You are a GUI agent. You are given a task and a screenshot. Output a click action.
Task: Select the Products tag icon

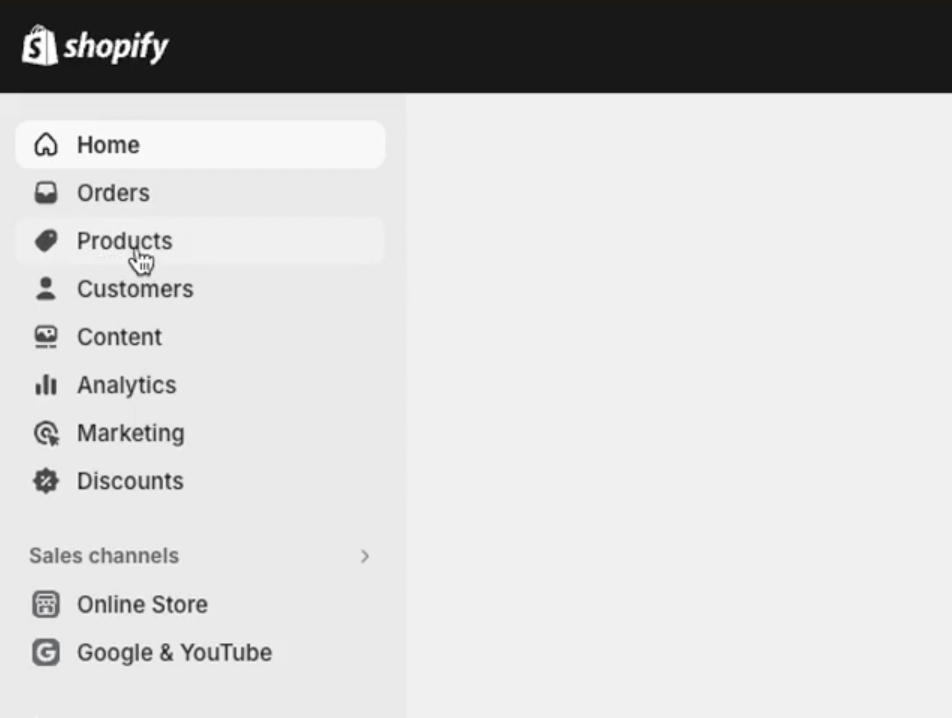tap(46, 241)
